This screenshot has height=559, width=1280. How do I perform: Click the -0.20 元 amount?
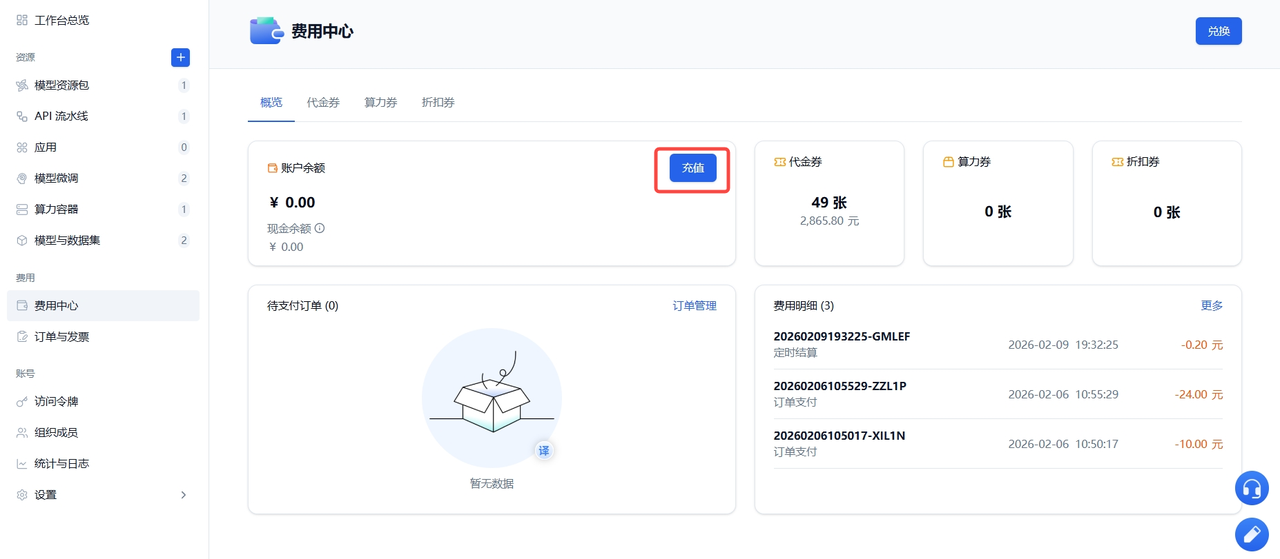(1202, 345)
